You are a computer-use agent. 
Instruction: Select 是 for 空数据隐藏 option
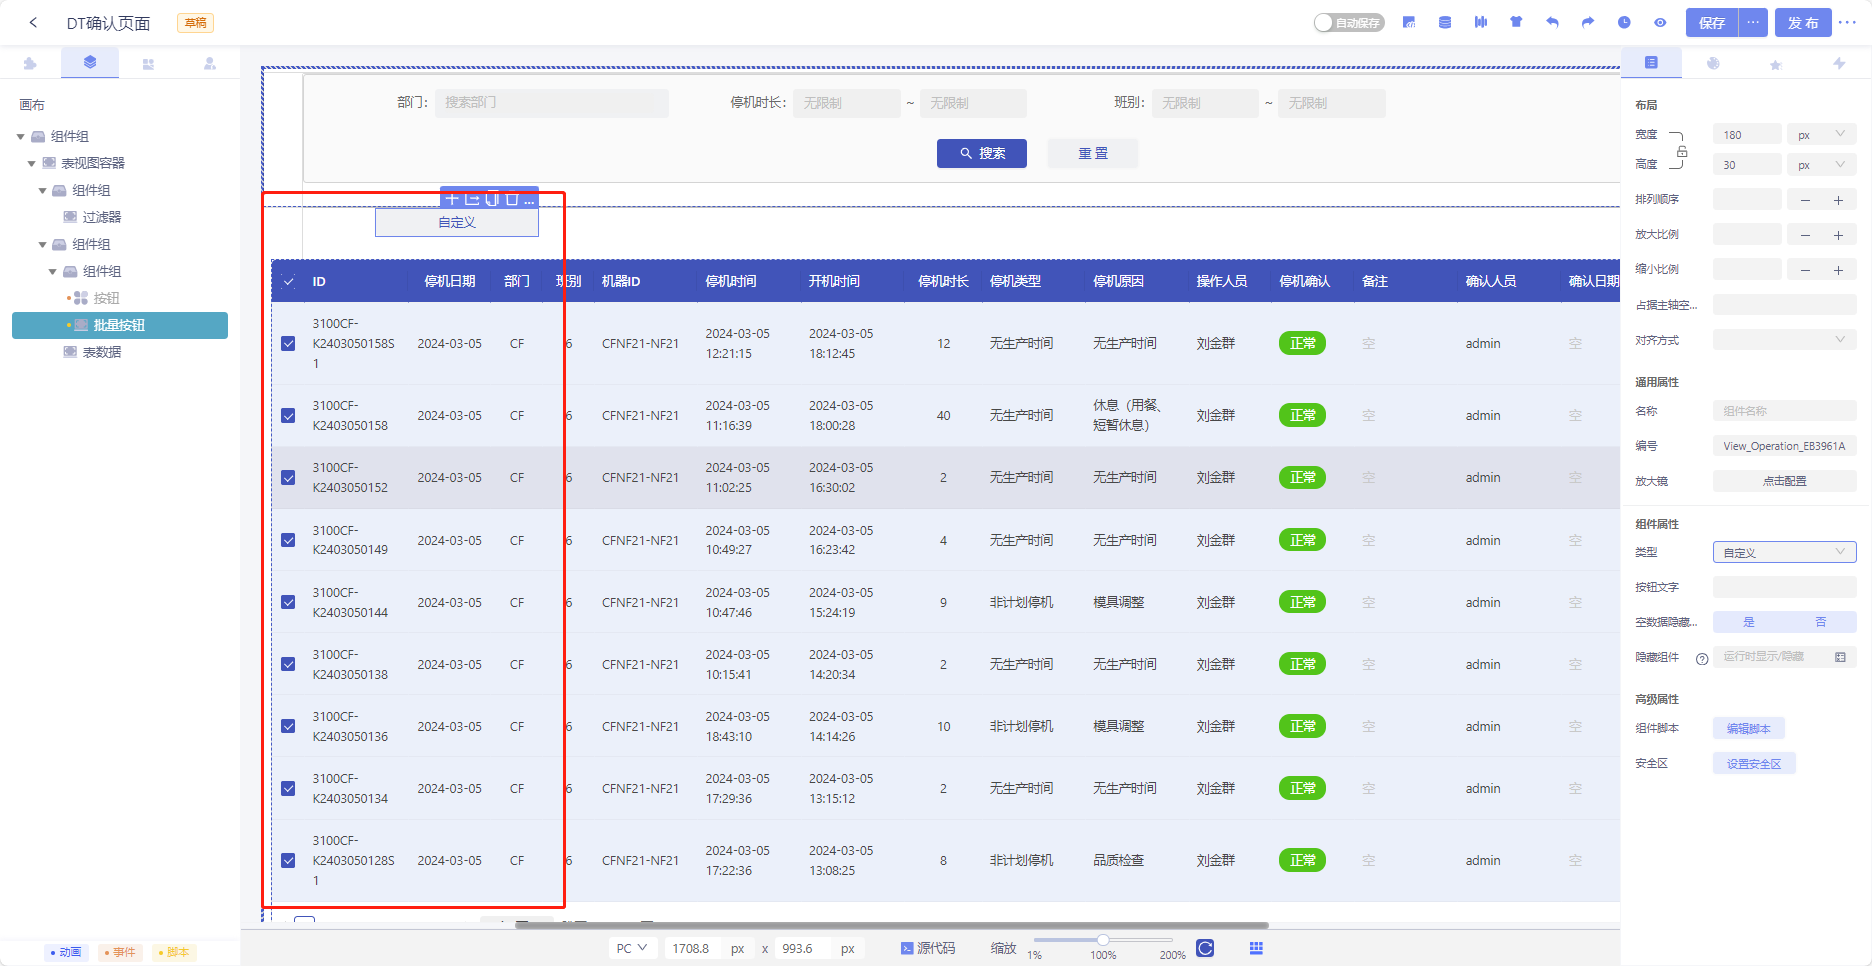click(x=1749, y=622)
